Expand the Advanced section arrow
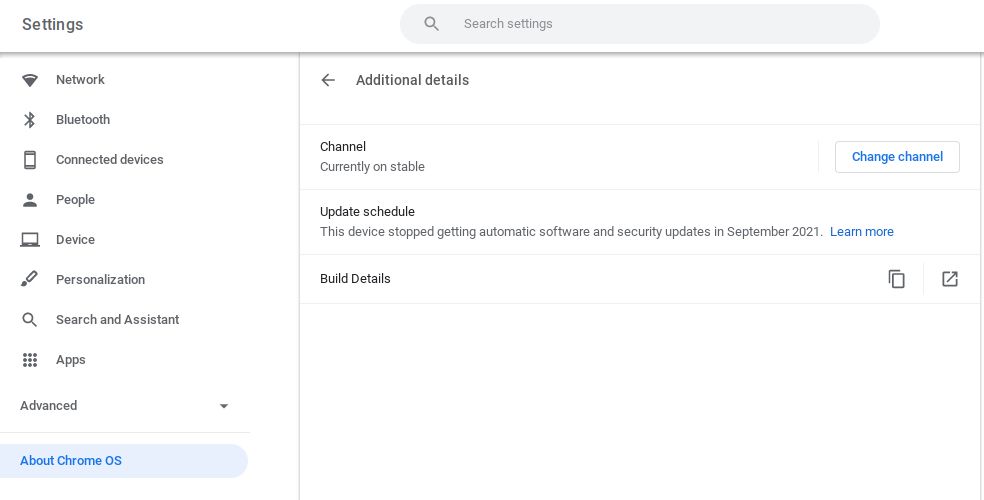Viewport: 984px width, 500px height. click(x=223, y=406)
